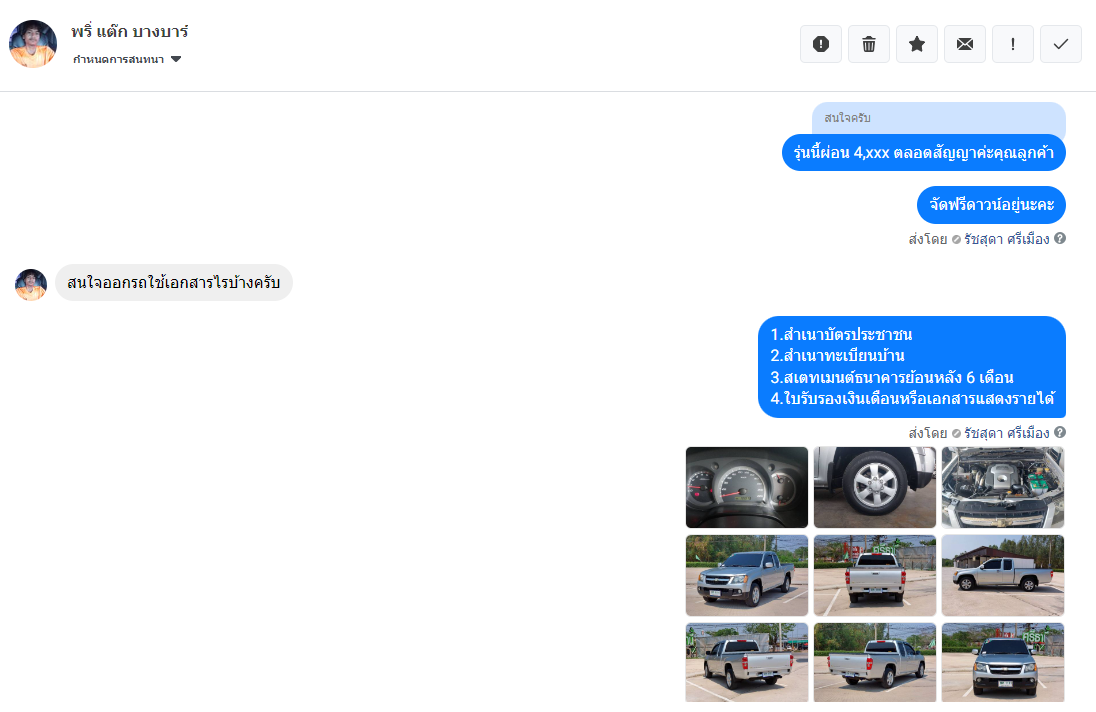1096x712 pixels.
Task: Open the side profile pickup photo
Action: (1002, 575)
